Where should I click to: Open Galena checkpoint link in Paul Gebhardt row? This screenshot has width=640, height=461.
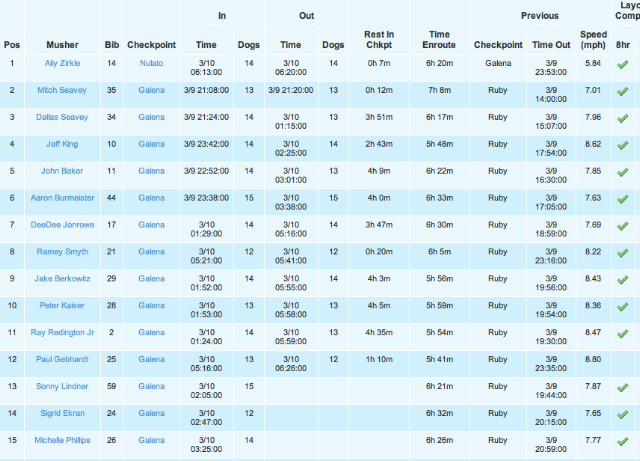[x=151, y=360]
